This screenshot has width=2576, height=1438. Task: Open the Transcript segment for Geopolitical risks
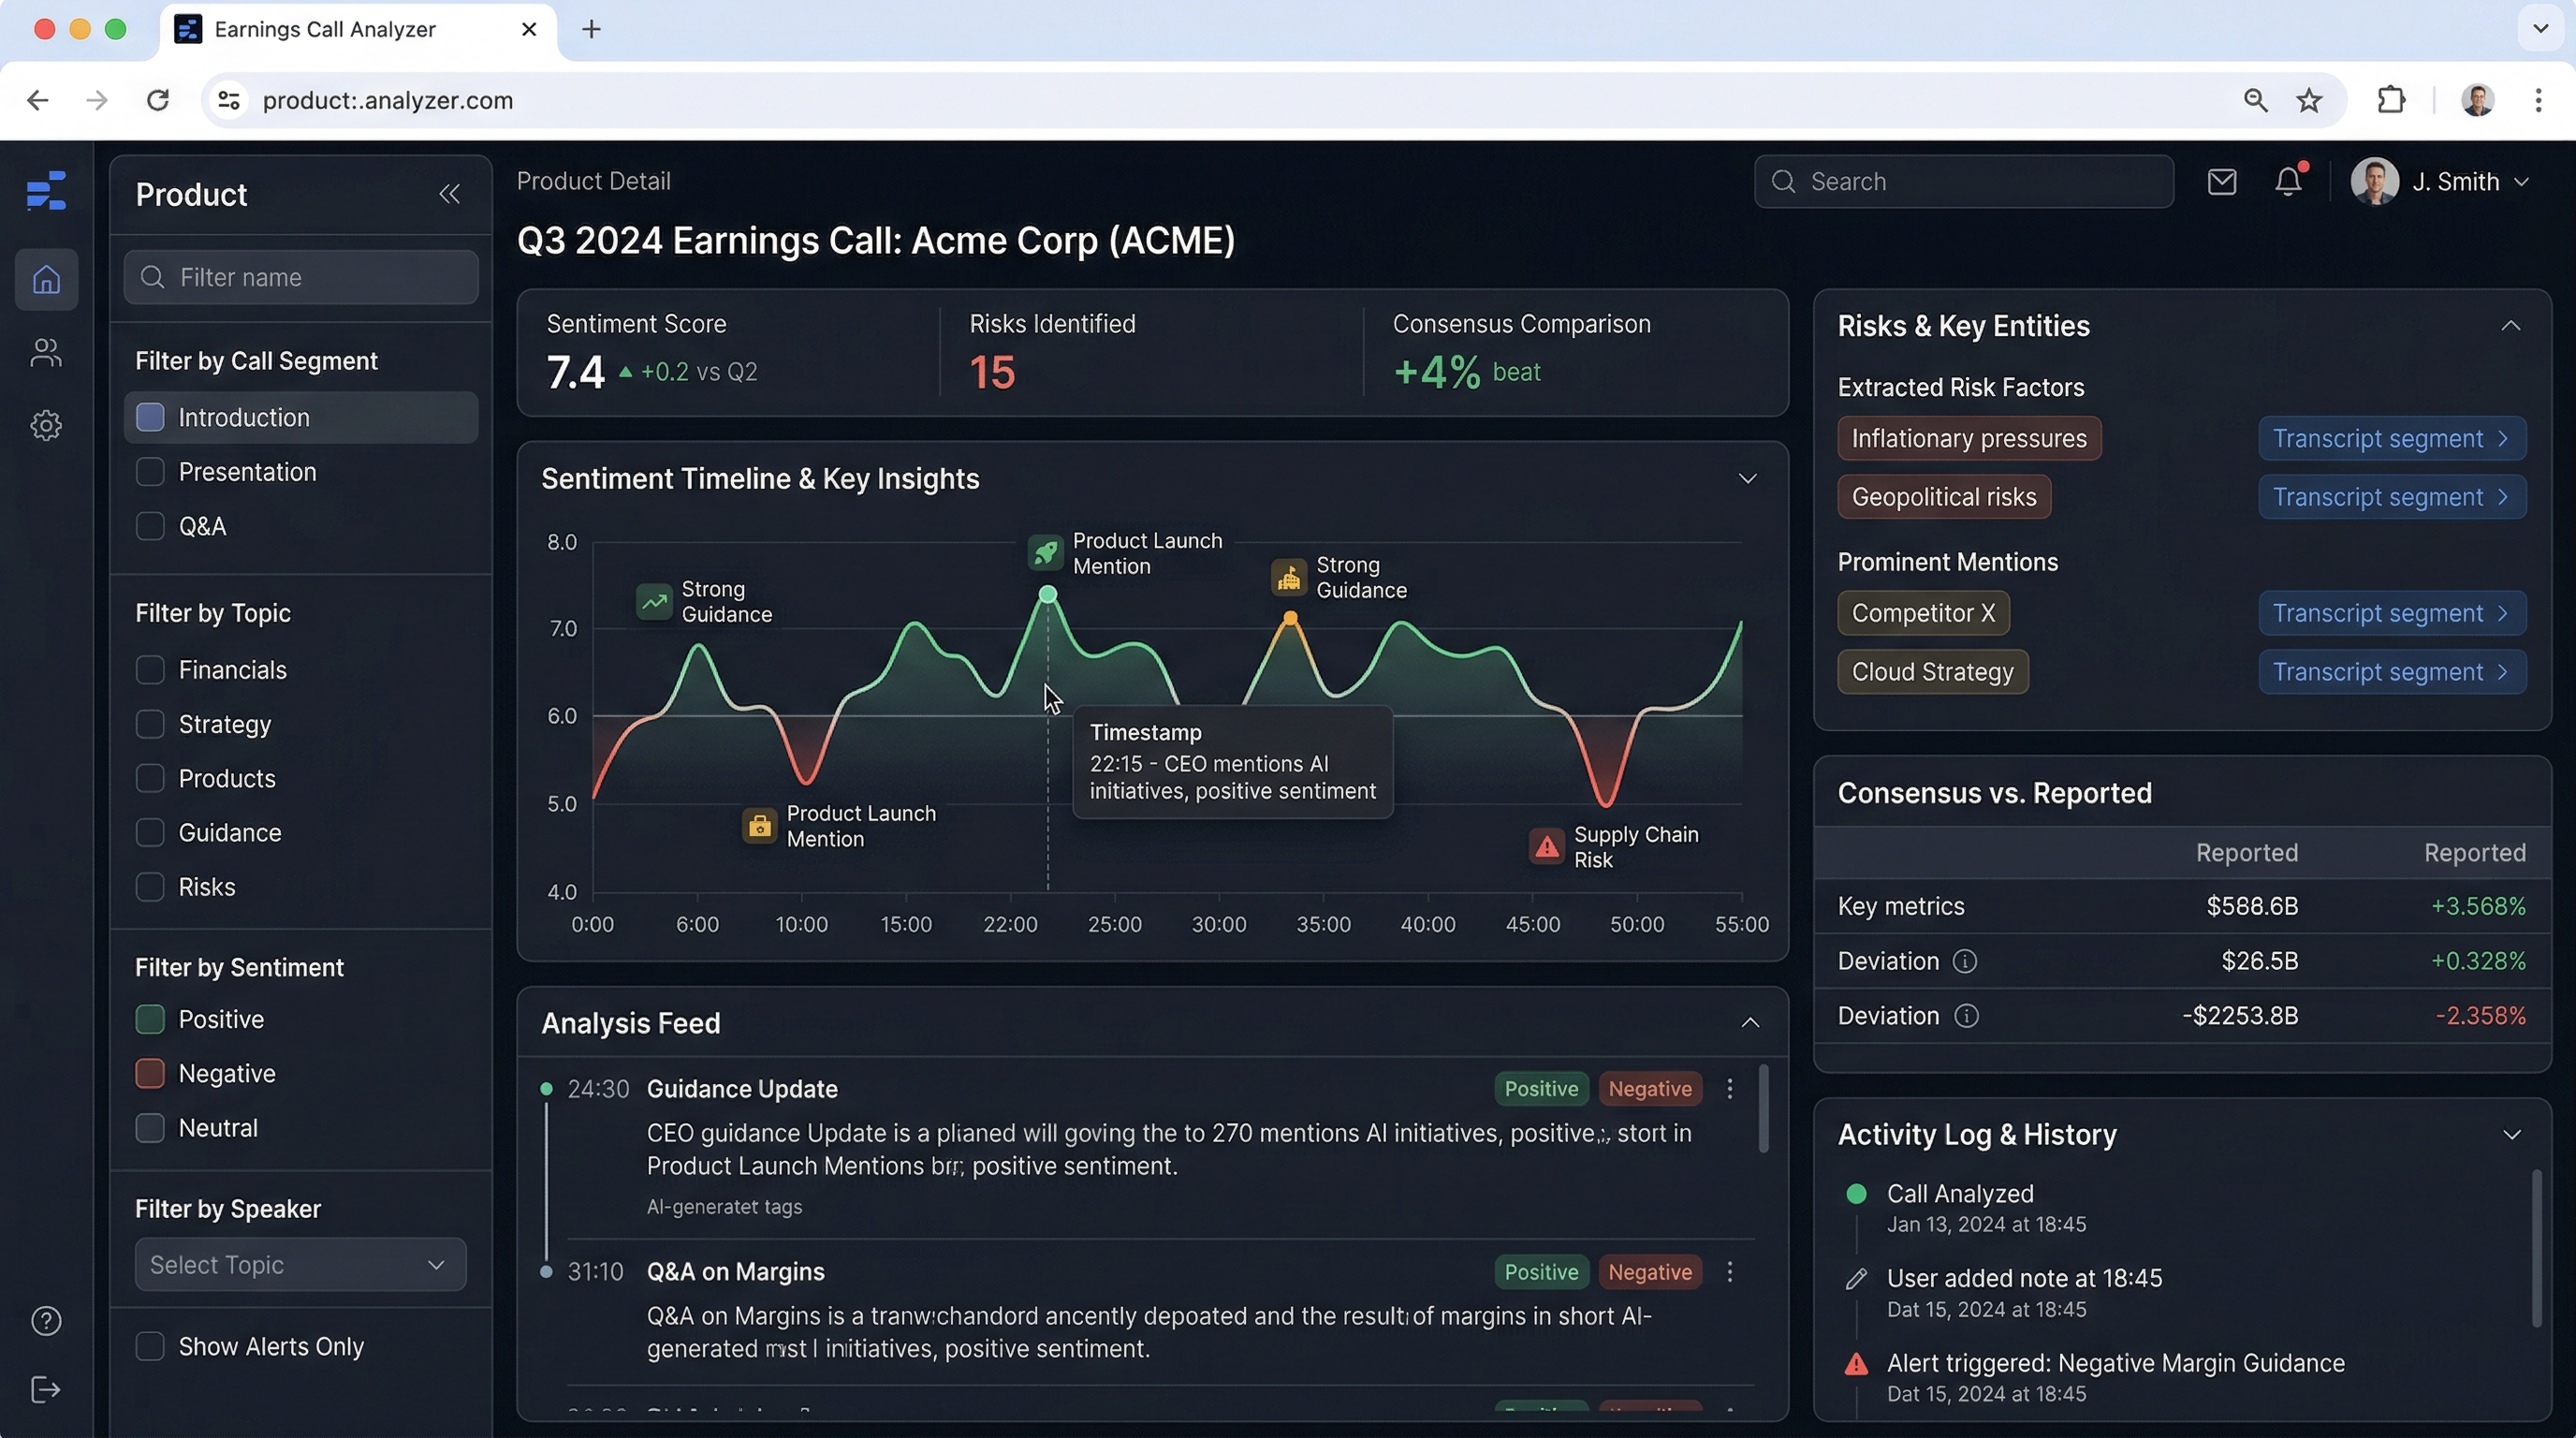click(x=2391, y=497)
